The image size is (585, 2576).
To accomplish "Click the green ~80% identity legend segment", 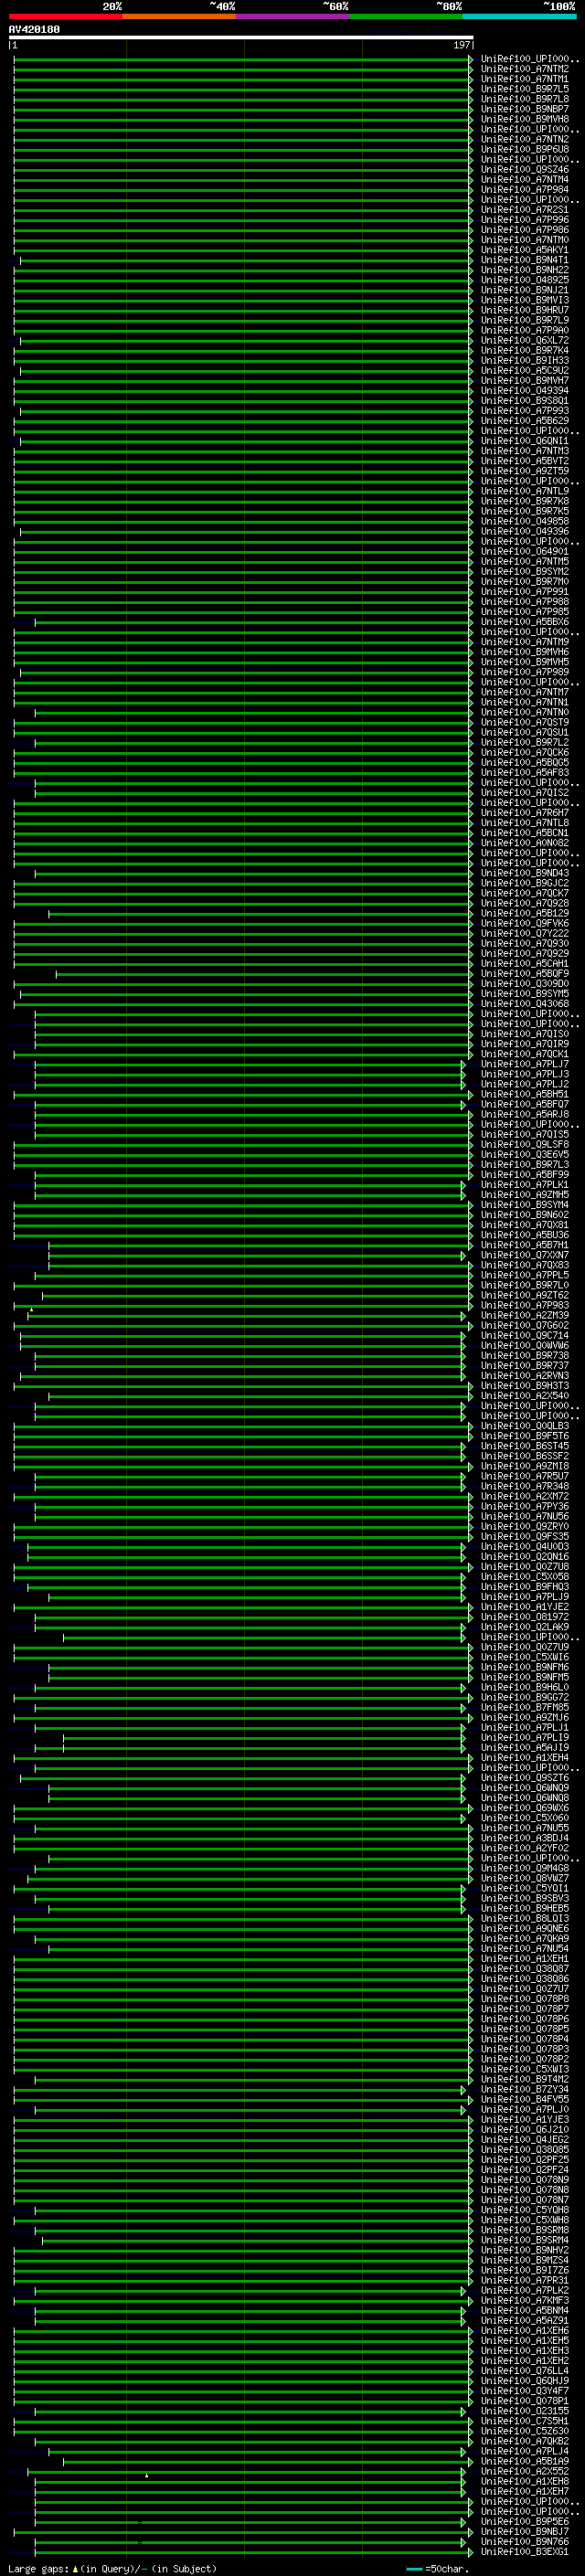I will pyautogui.click(x=406, y=16).
